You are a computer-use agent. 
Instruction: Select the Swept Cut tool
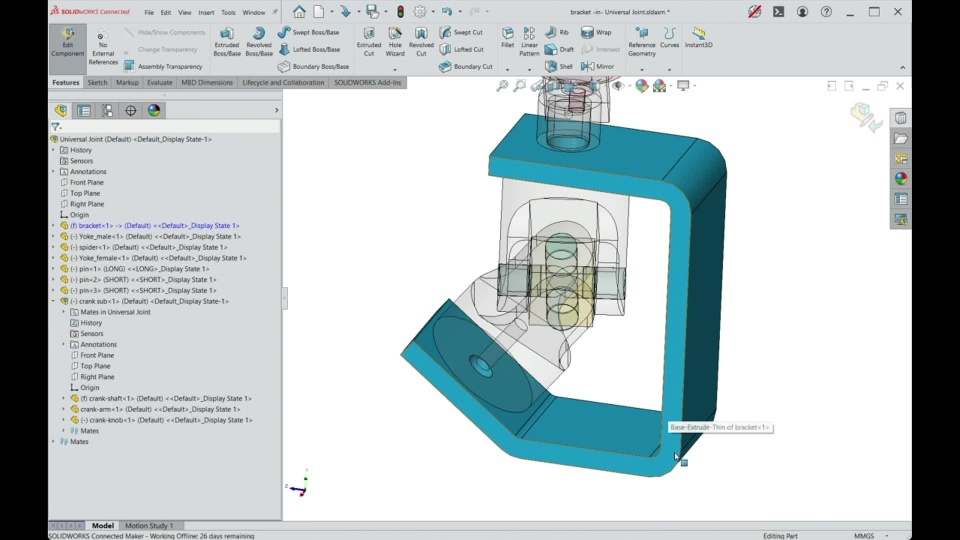tap(461, 32)
